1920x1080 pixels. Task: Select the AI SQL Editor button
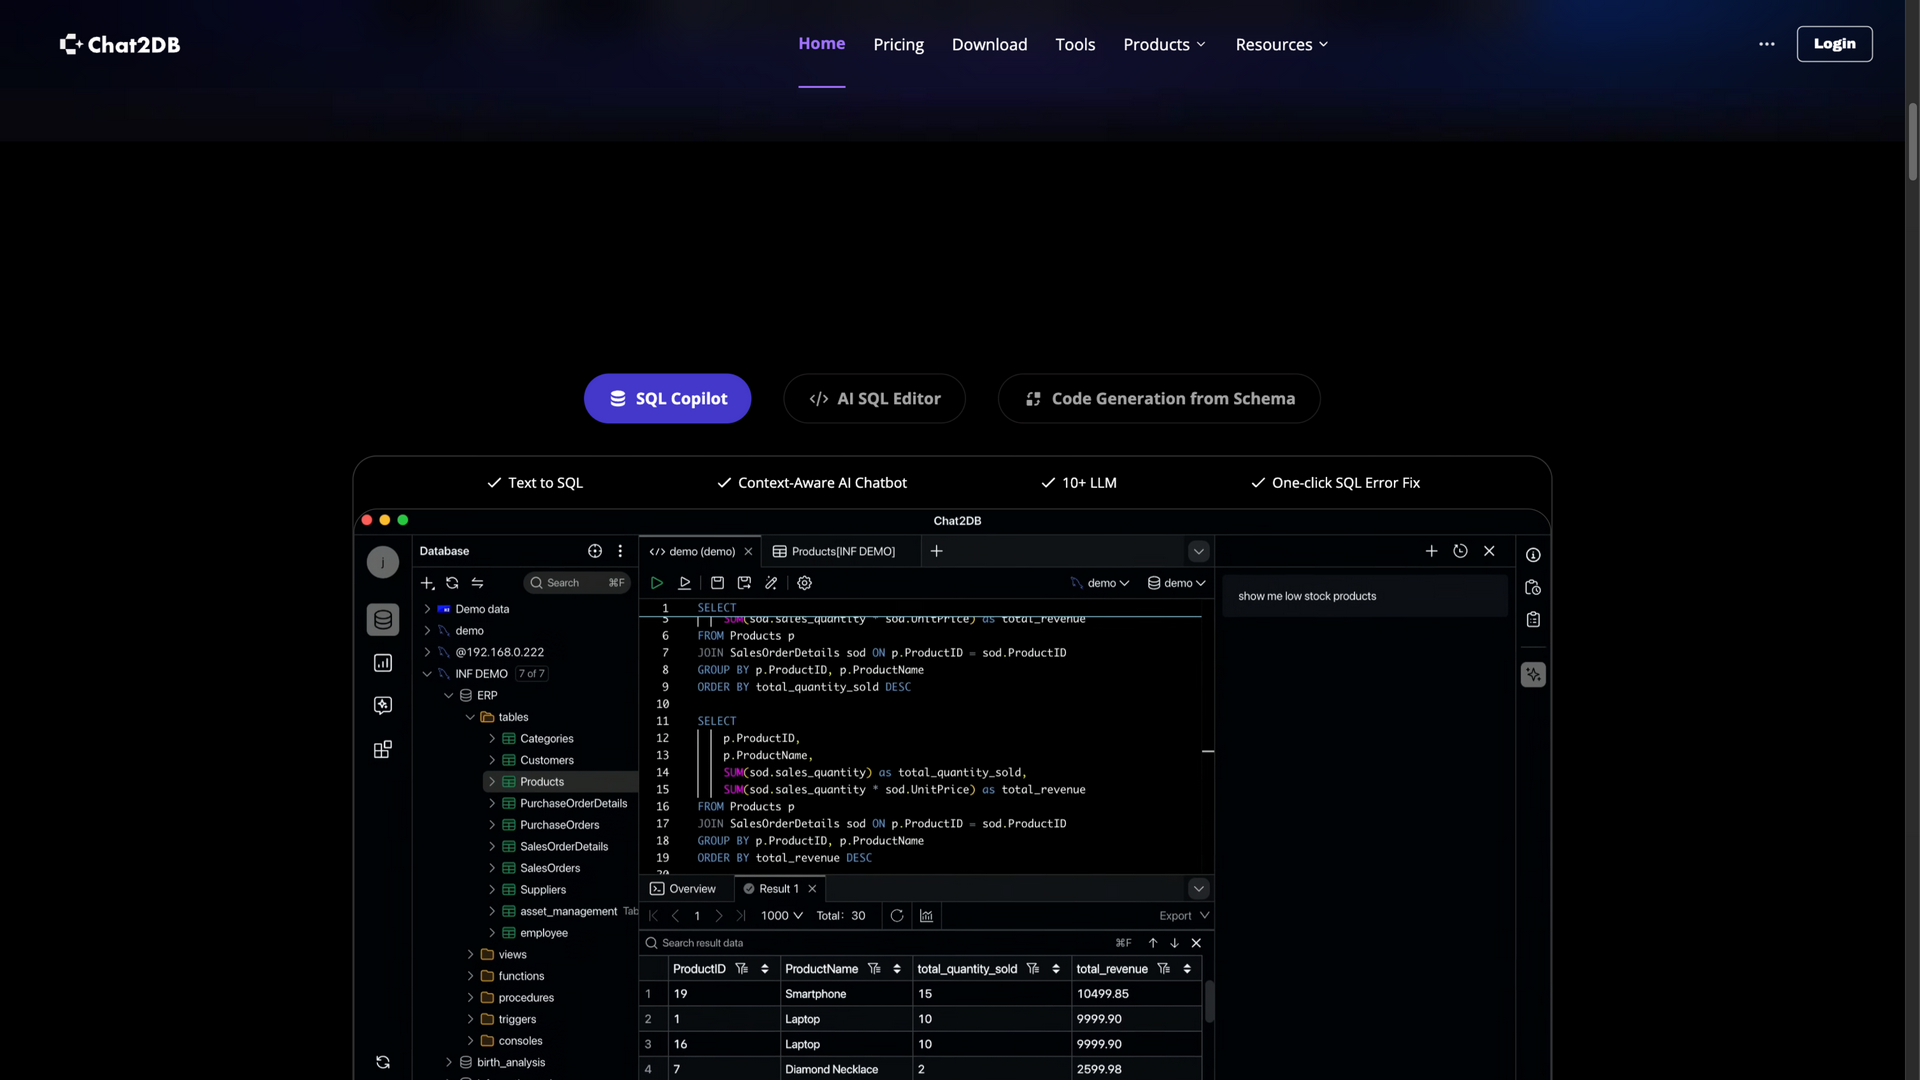pos(874,399)
